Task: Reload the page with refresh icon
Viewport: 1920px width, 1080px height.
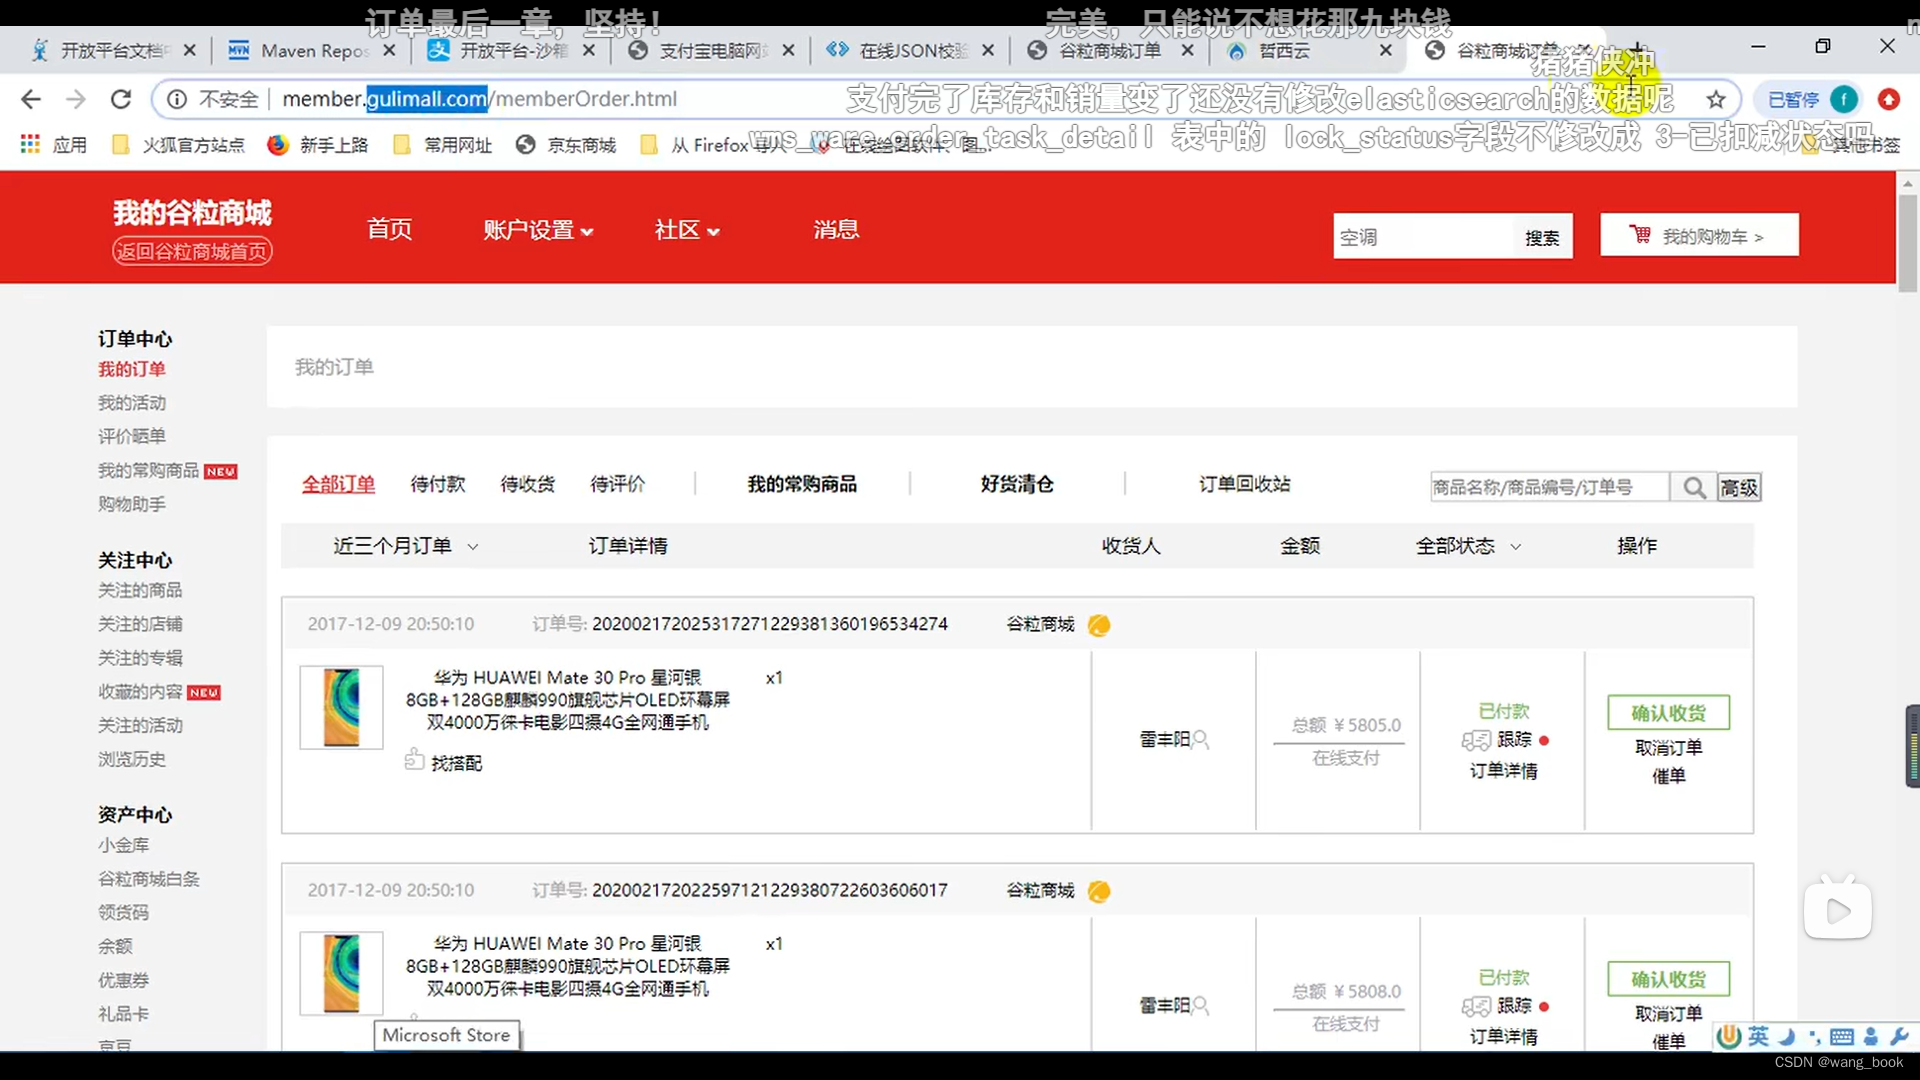Action: 121,99
